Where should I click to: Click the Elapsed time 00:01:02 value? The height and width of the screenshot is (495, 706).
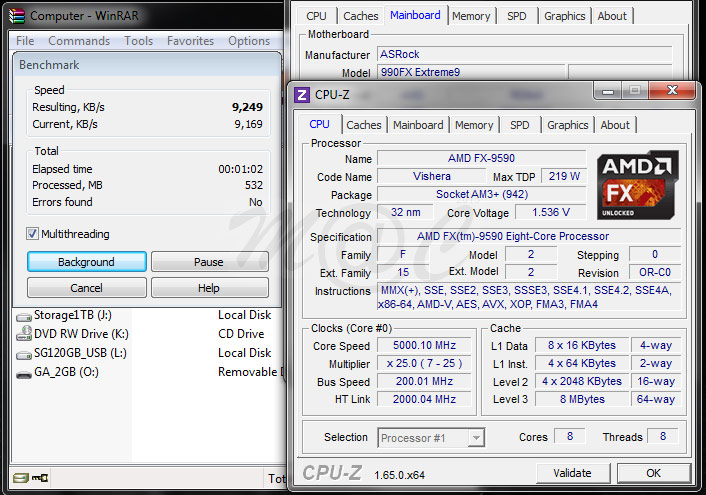(x=240, y=169)
